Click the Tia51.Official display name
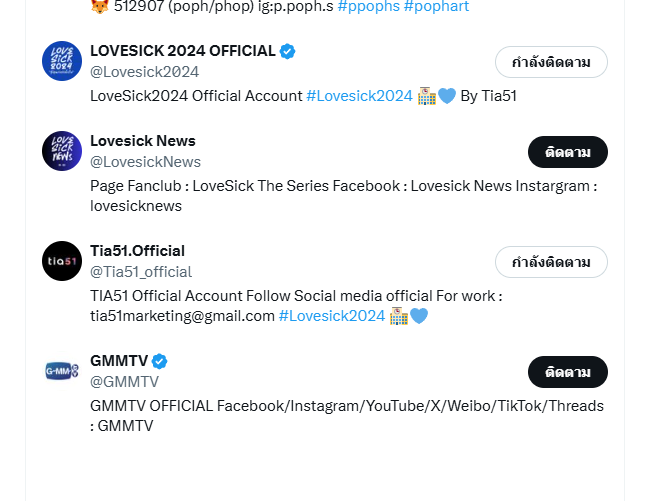Viewport: 650px width, 501px height. point(138,251)
